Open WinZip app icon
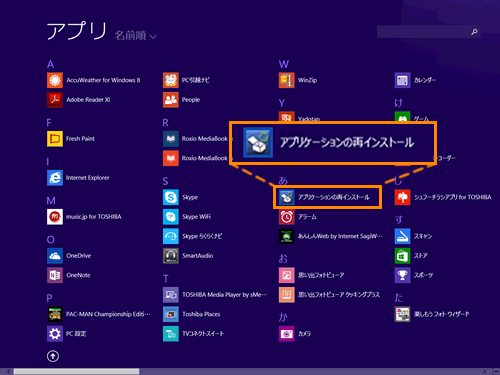Screen dimensions: 500x375 (287, 80)
